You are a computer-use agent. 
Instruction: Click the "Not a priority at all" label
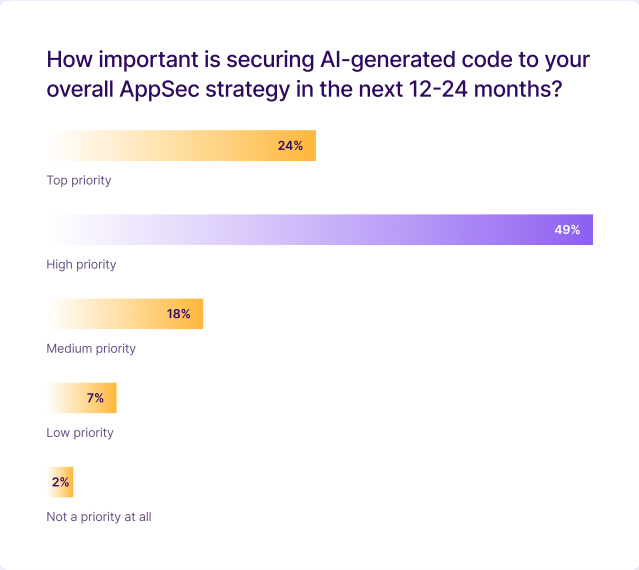(x=99, y=517)
